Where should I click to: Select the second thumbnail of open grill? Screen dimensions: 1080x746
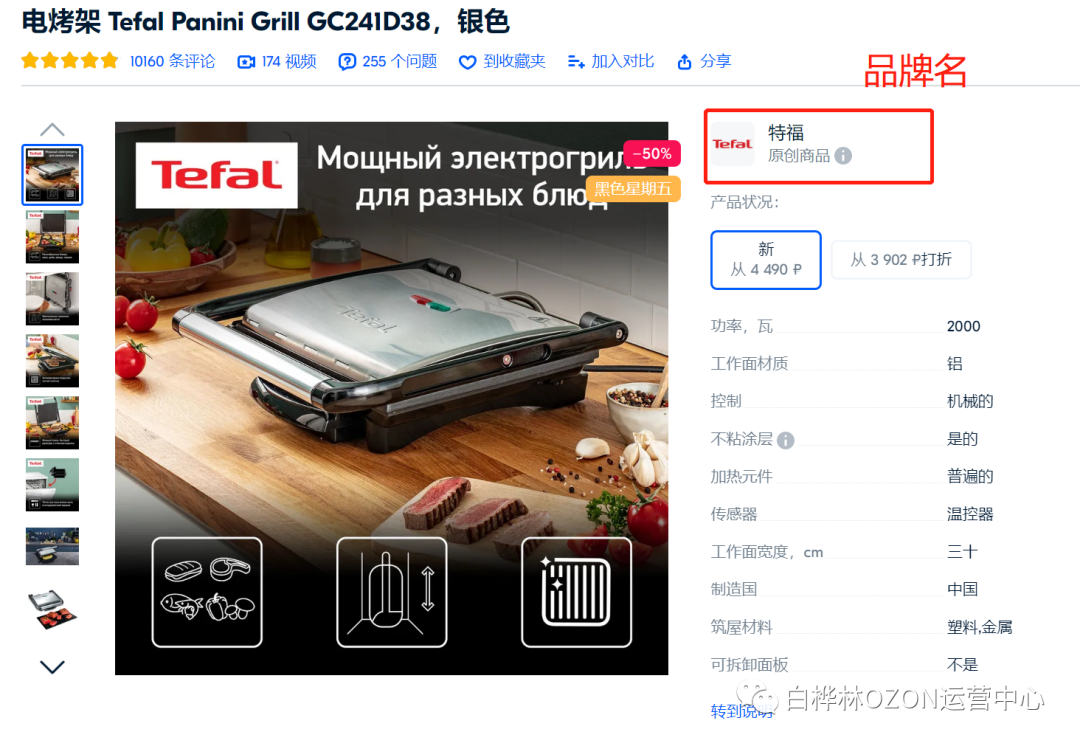click(52, 237)
